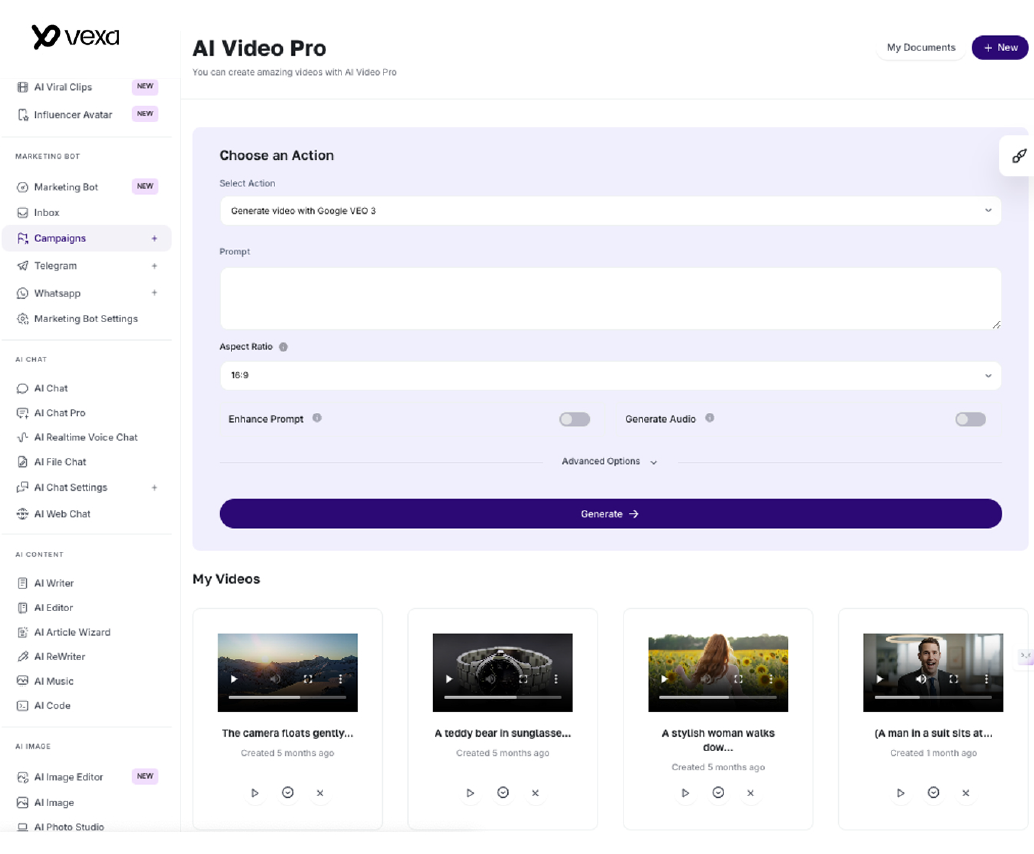
Task: Click the play icon below the teddy bear video
Action: tap(470, 793)
